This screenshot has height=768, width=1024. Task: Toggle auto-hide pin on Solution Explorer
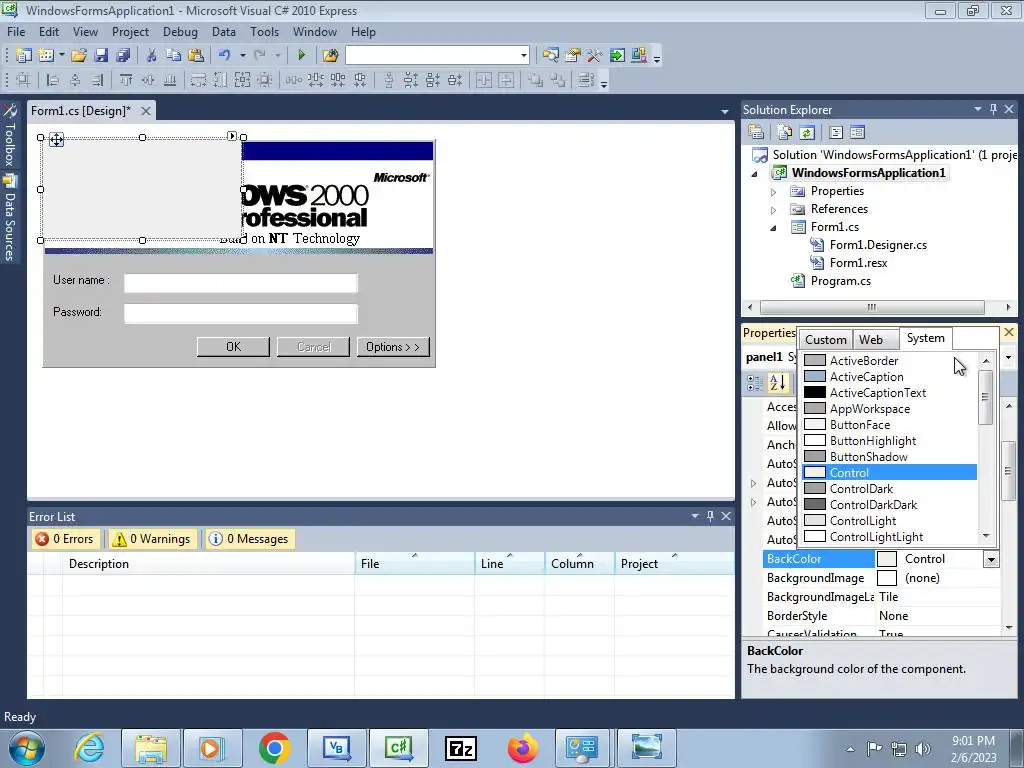pos(993,110)
